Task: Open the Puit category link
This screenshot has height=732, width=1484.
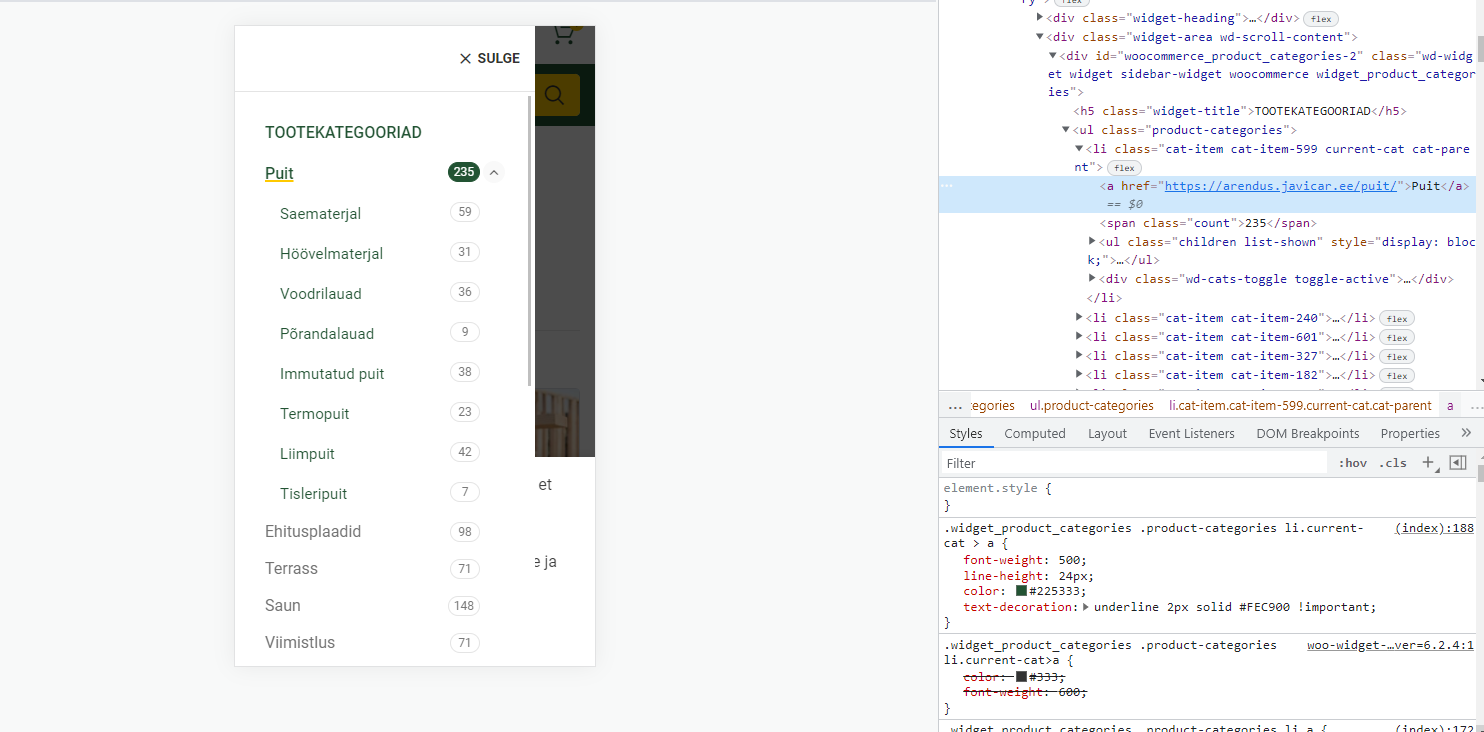Action: pos(279,173)
